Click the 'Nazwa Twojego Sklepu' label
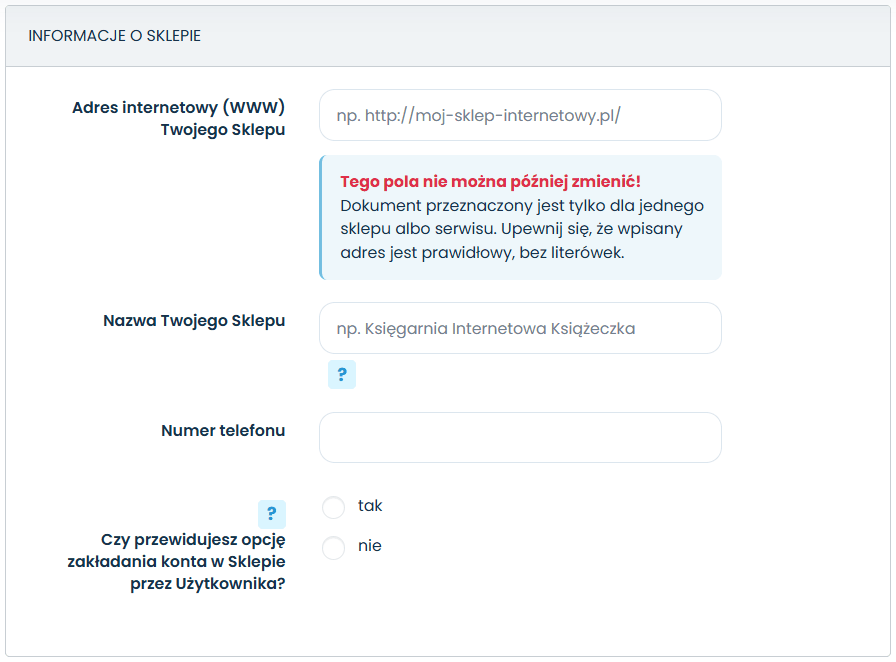 [194, 321]
